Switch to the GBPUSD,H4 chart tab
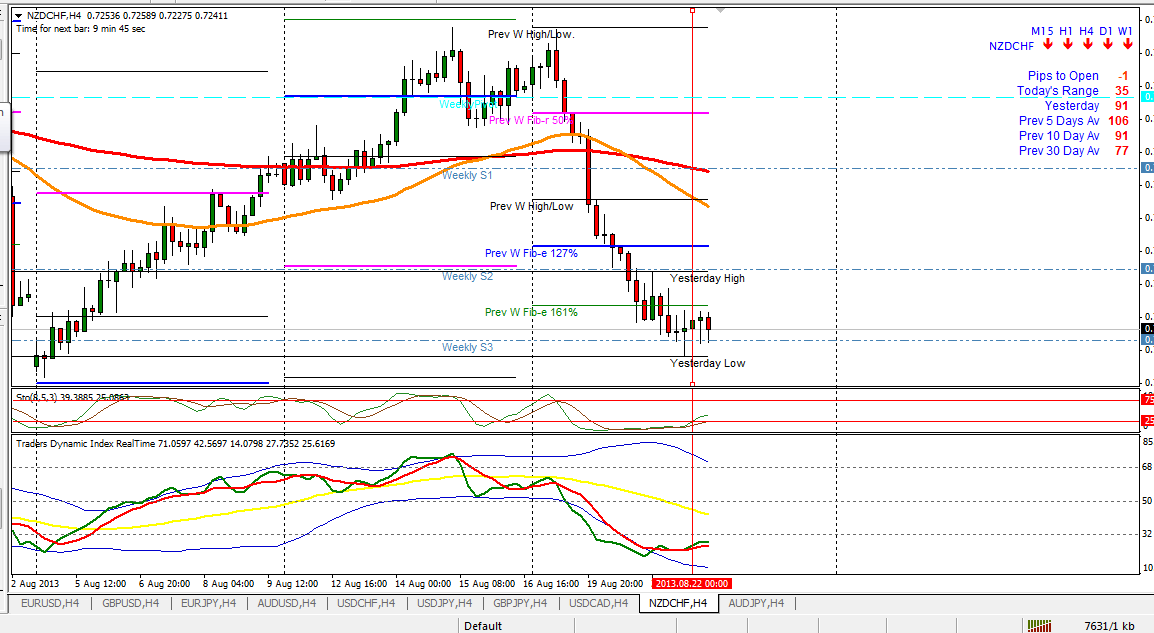 131,603
